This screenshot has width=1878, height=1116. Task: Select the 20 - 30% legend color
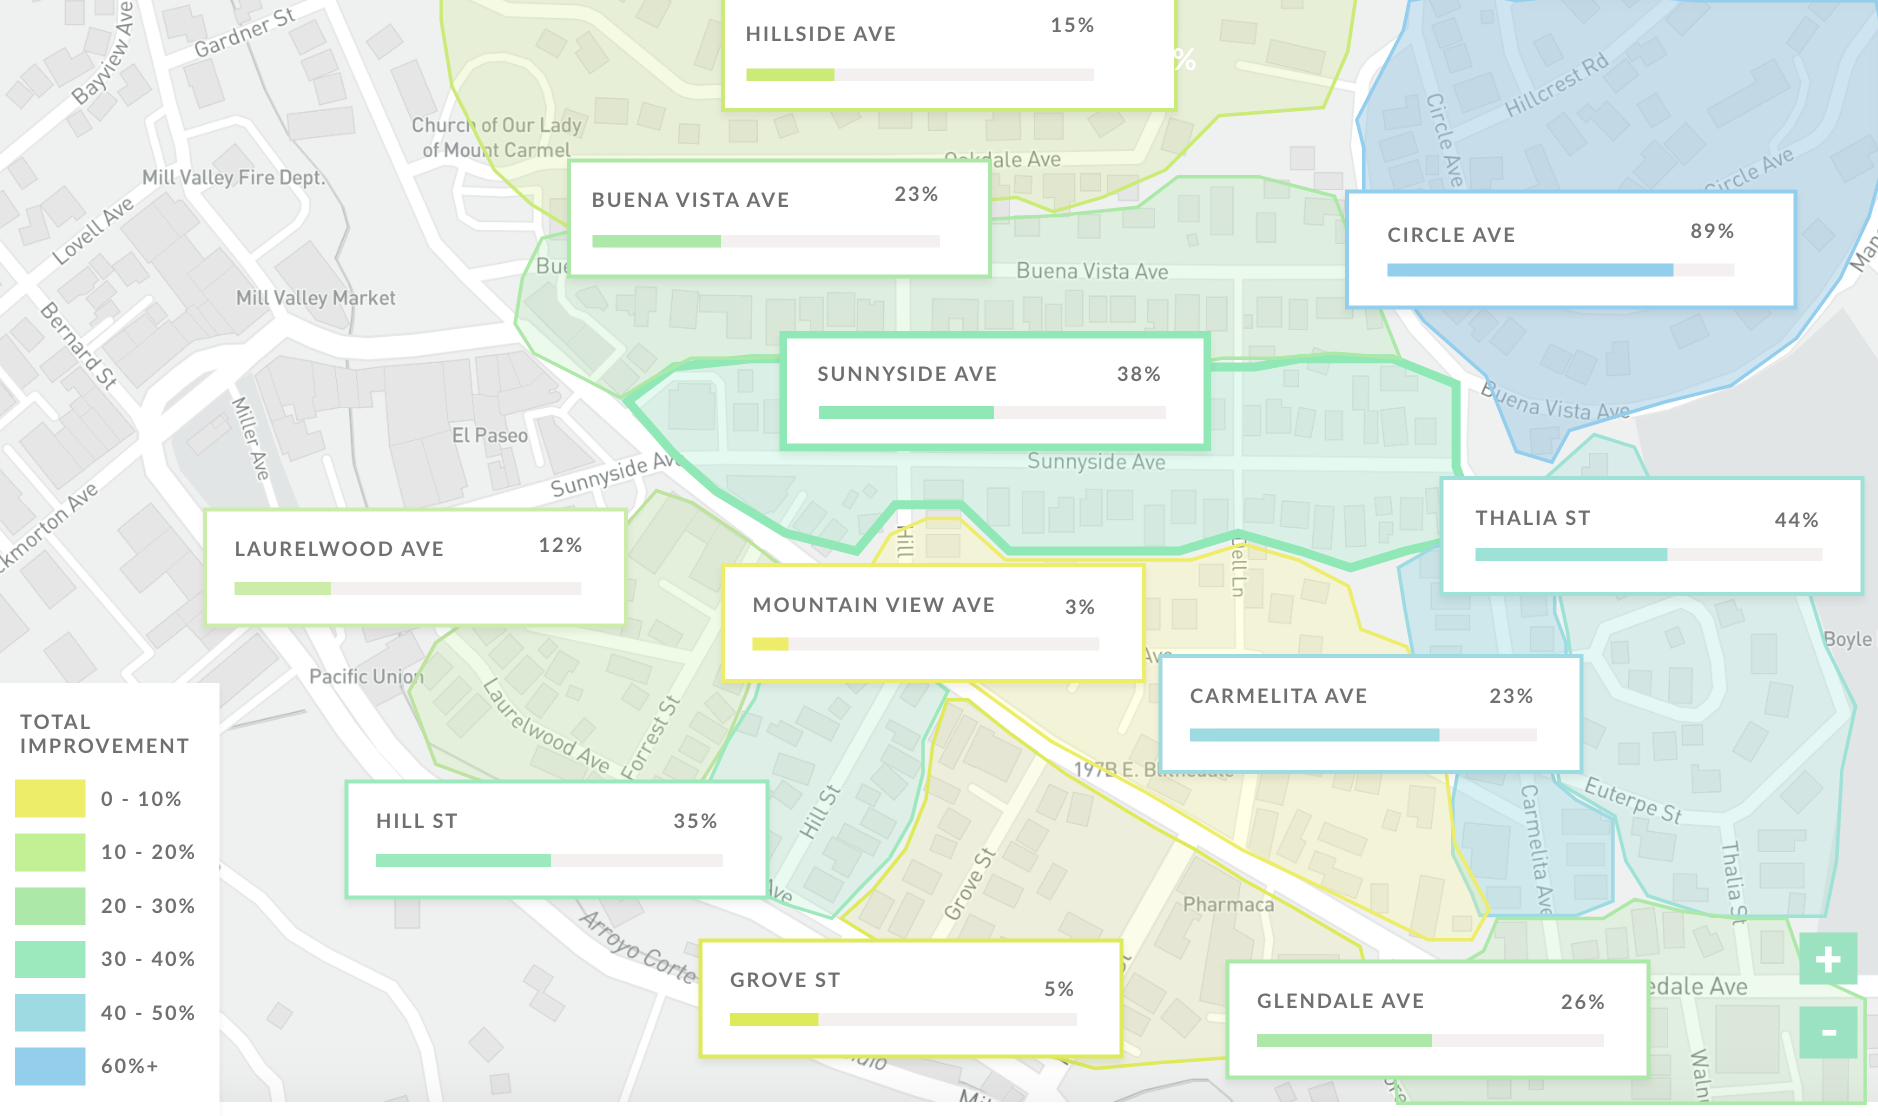[50, 906]
